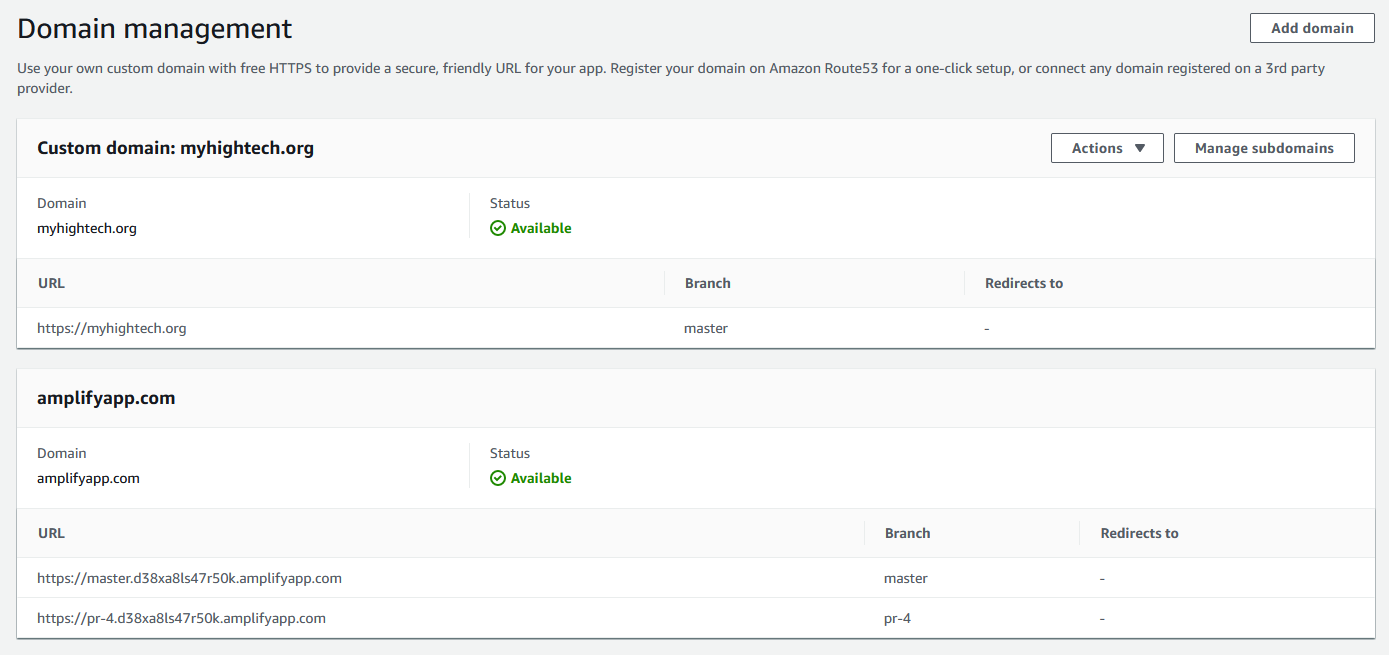Click the Redirects to header in the amplifyapp.com table
The width and height of the screenshot is (1389, 655).
[x=1140, y=533]
